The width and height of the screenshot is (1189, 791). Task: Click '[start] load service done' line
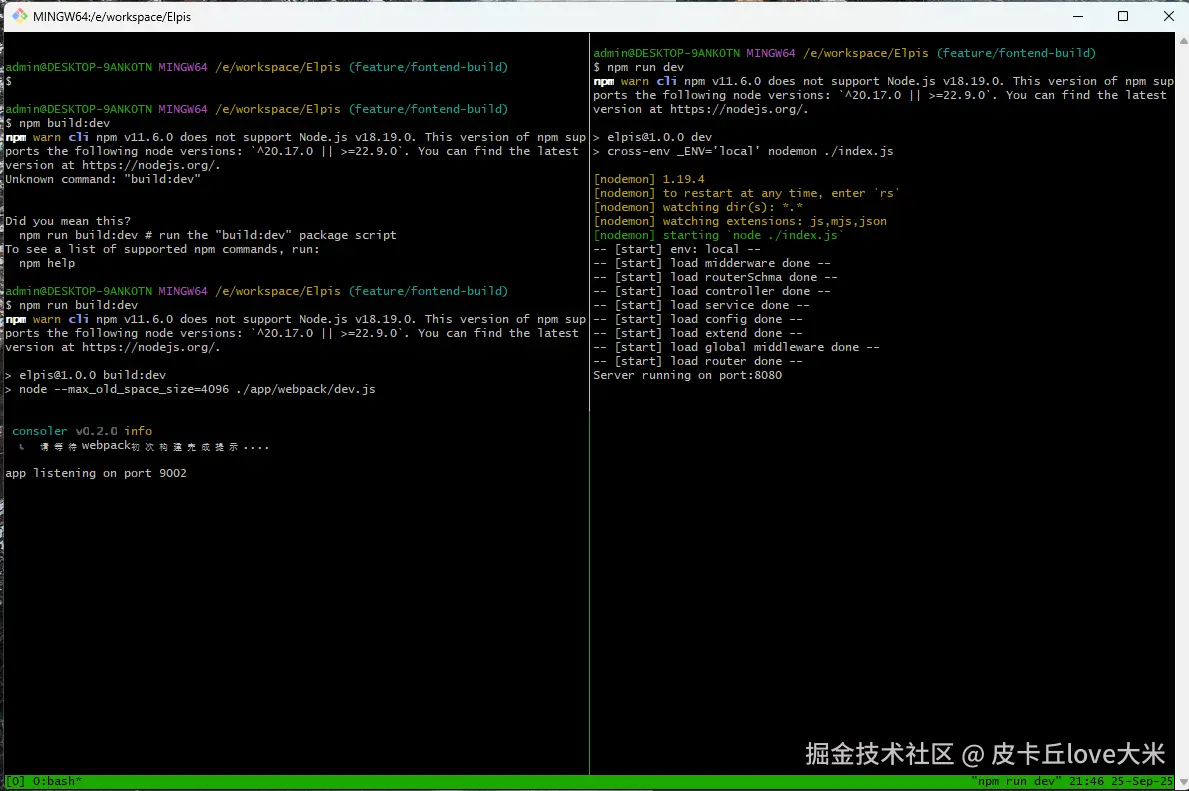[x=701, y=306]
